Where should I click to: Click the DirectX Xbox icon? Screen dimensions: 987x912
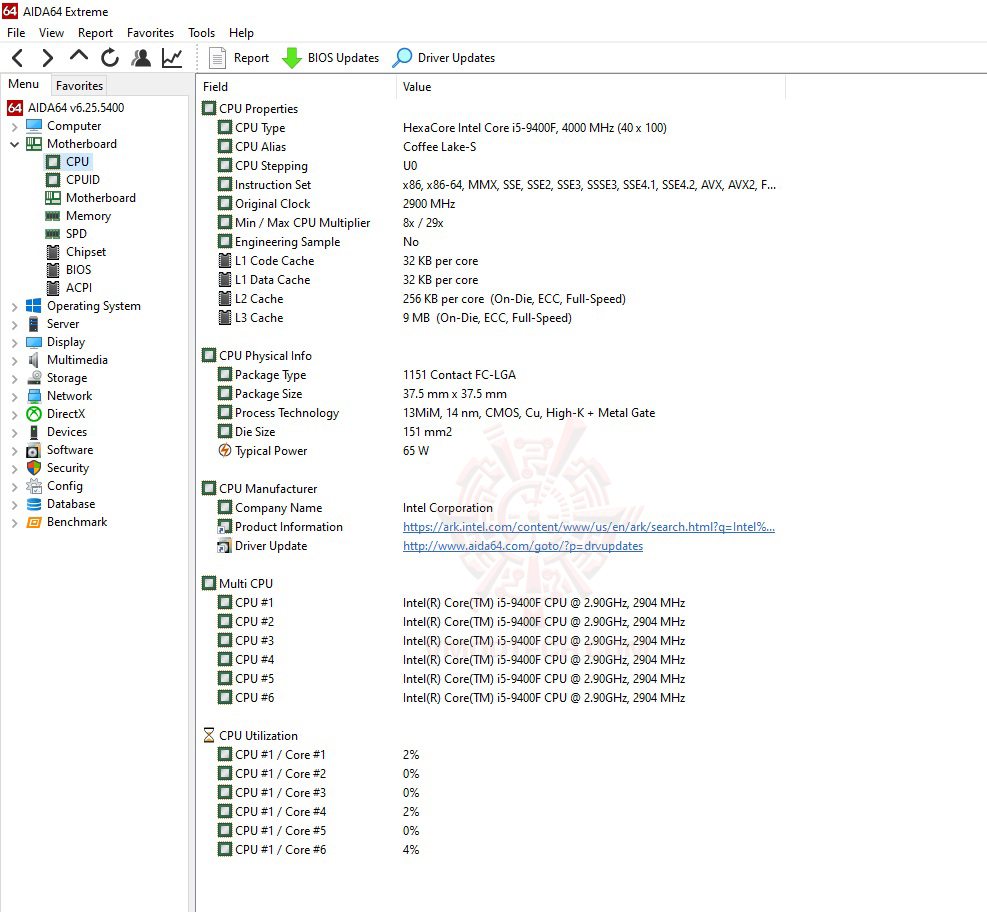click(33, 414)
